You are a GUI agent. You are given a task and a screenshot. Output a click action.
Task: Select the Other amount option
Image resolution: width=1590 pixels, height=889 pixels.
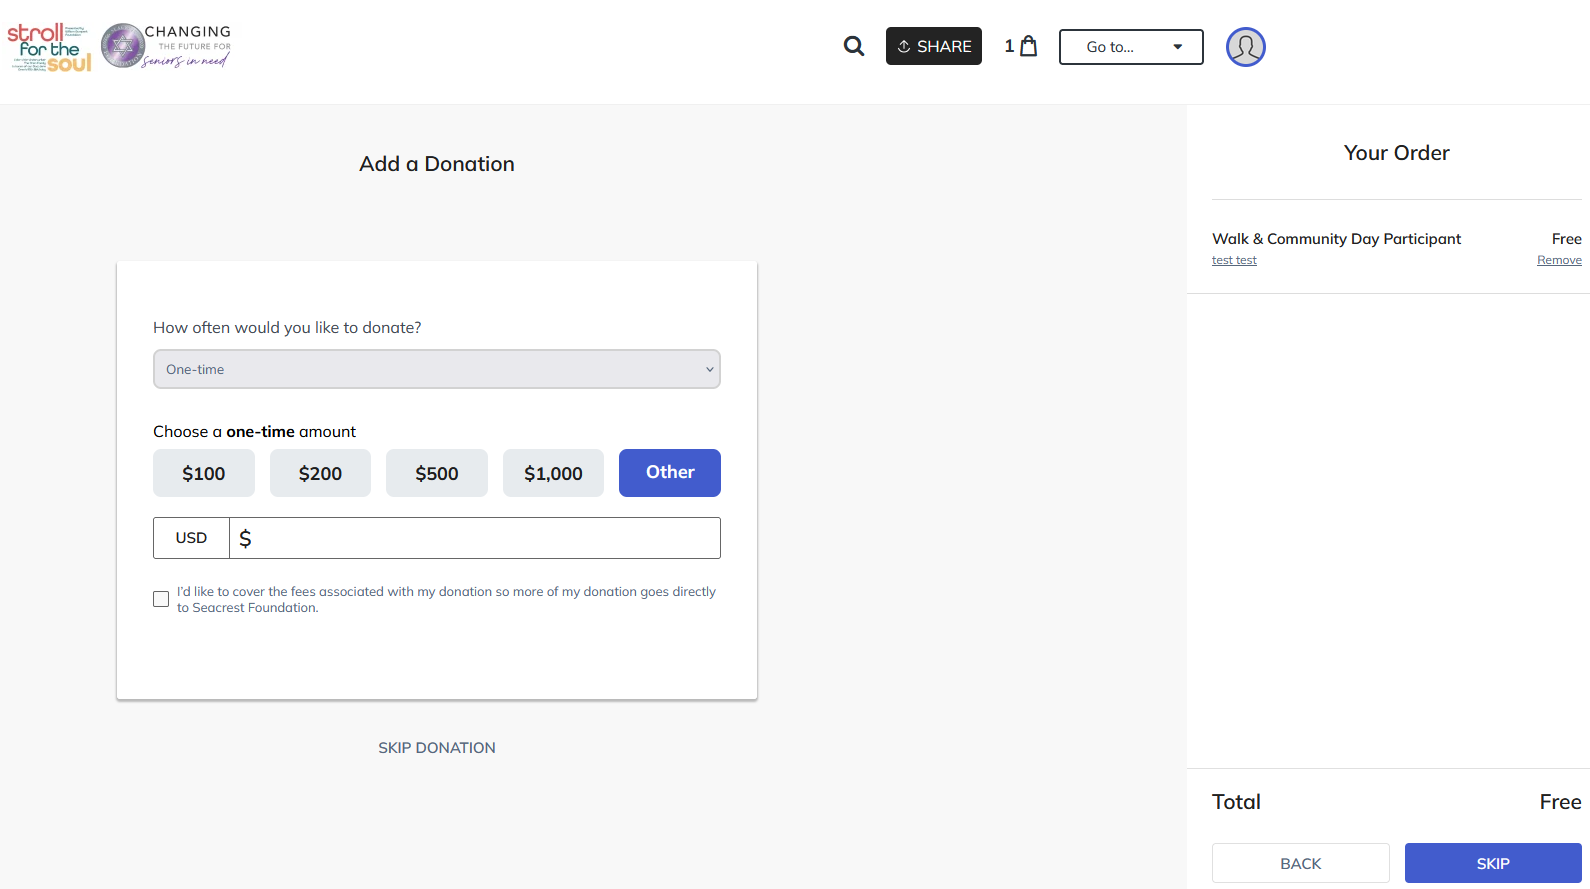point(670,473)
